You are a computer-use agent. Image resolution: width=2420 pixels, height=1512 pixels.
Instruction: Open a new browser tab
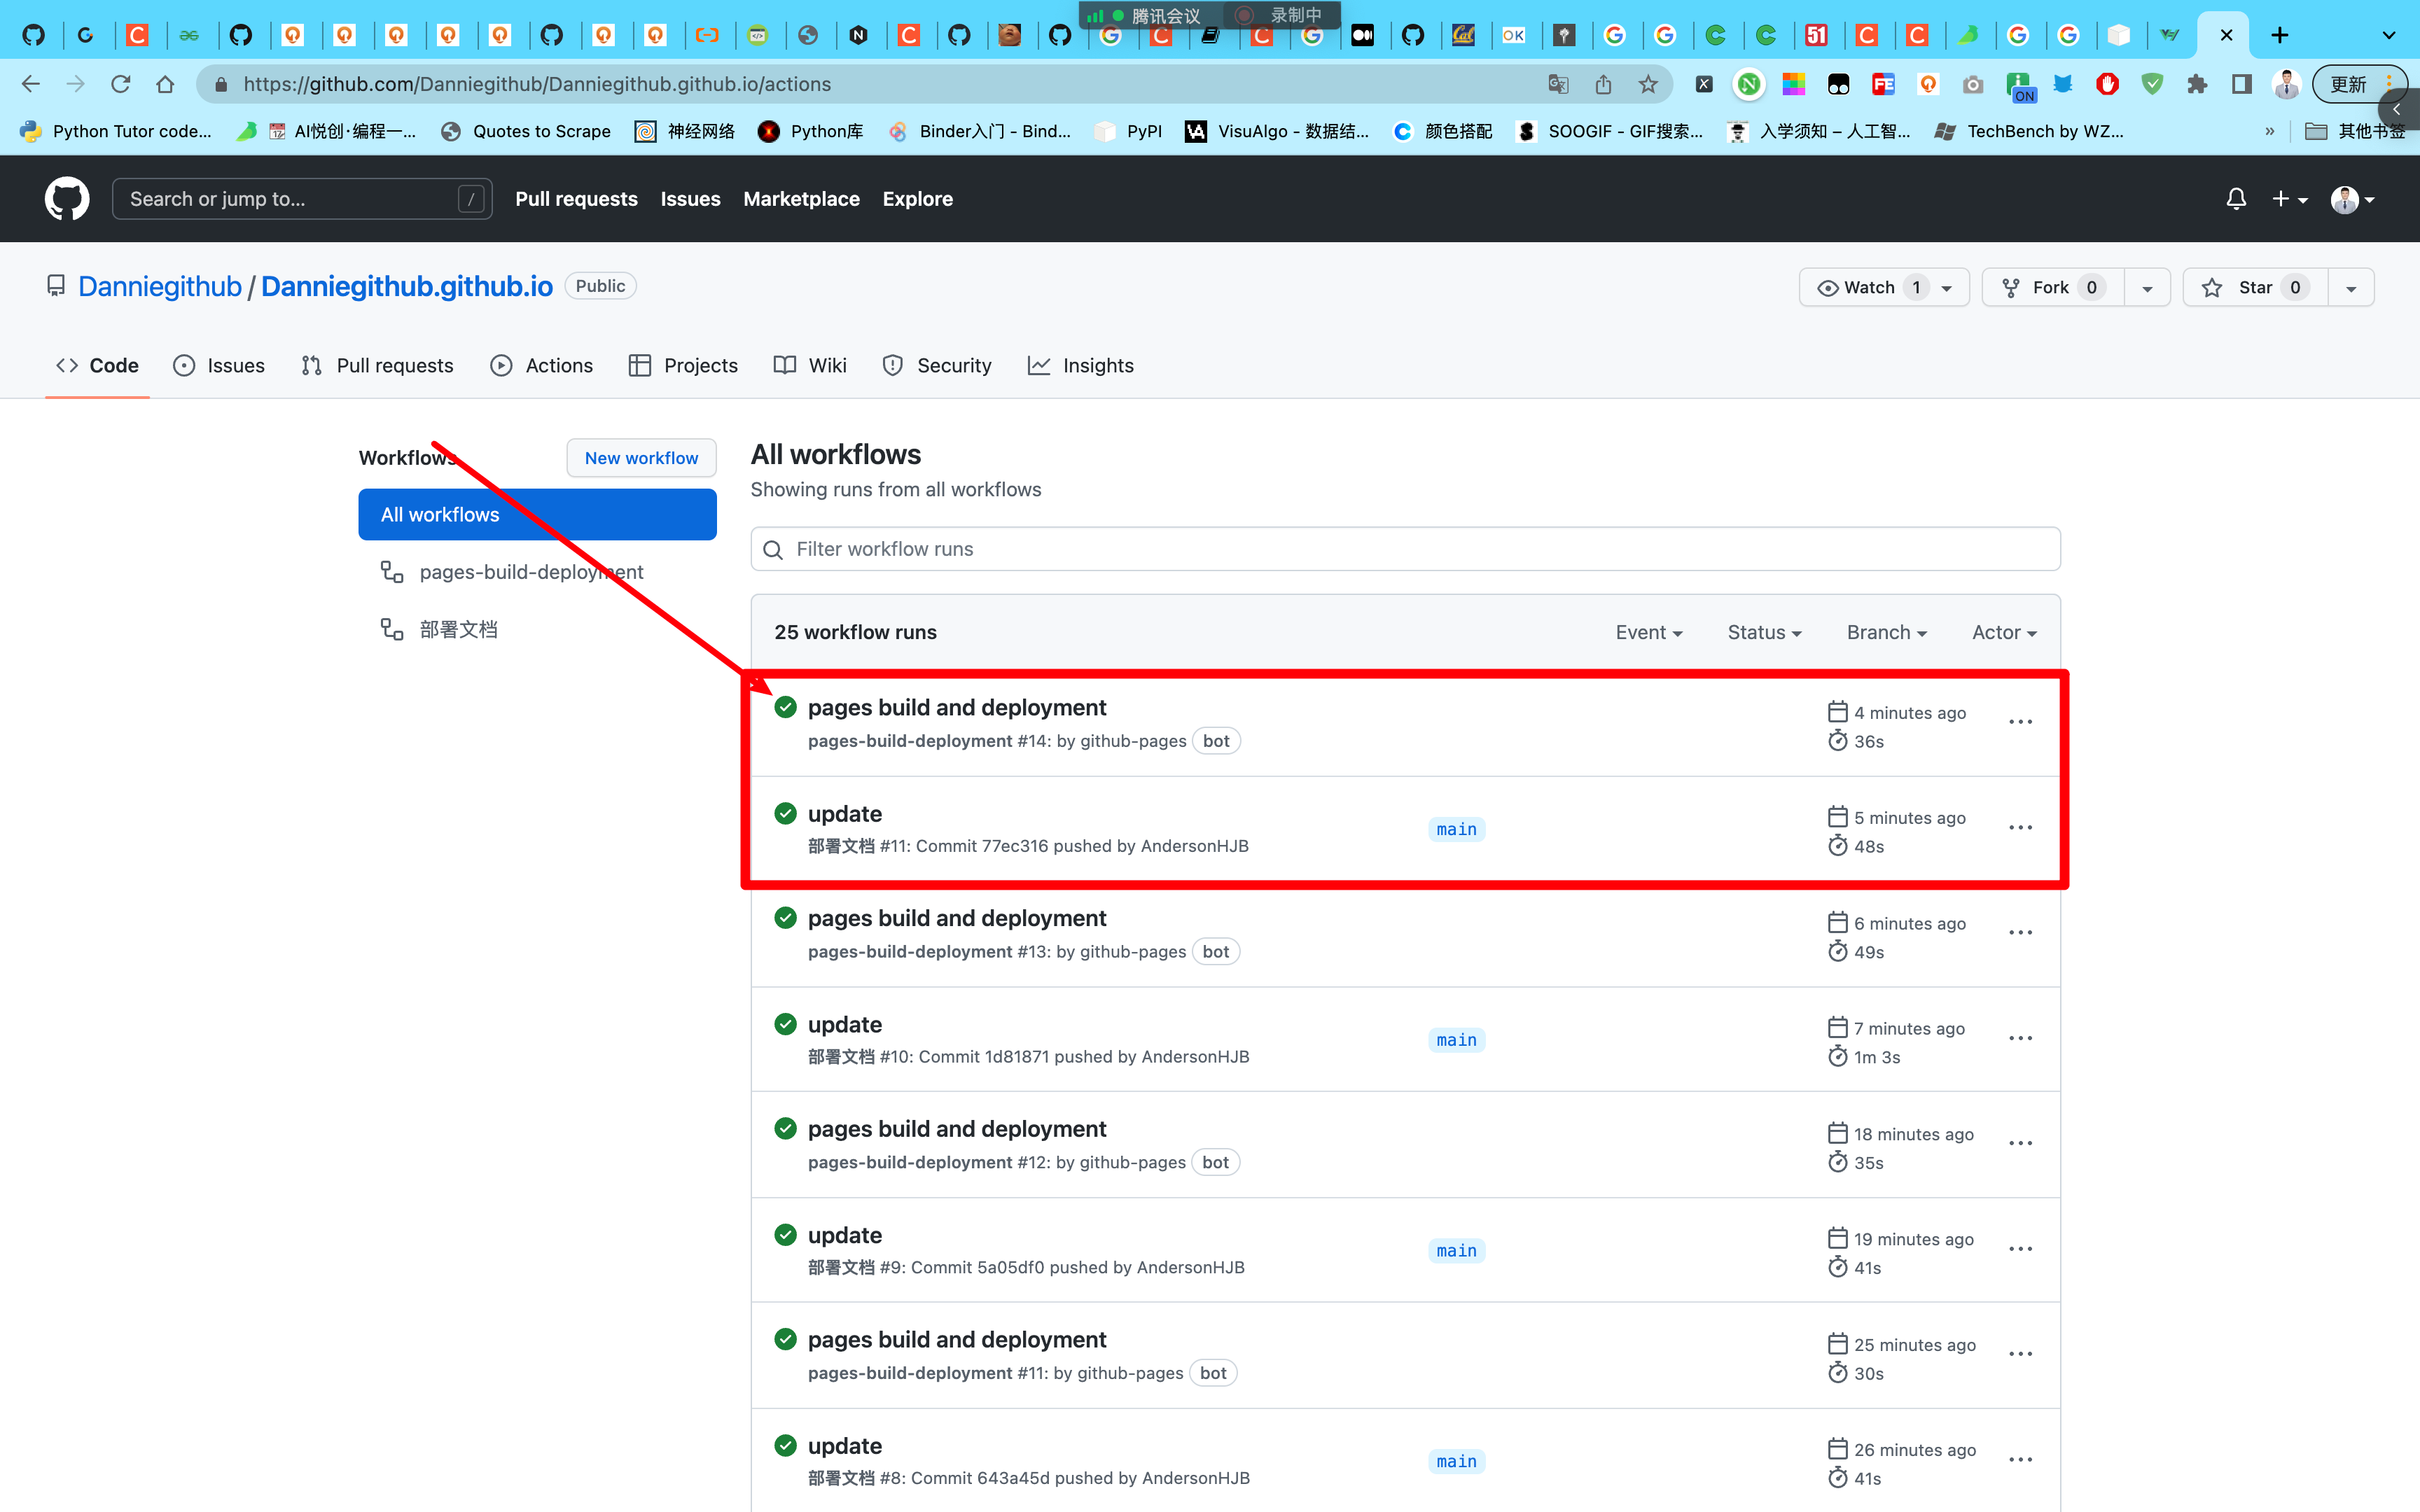(2280, 36)
